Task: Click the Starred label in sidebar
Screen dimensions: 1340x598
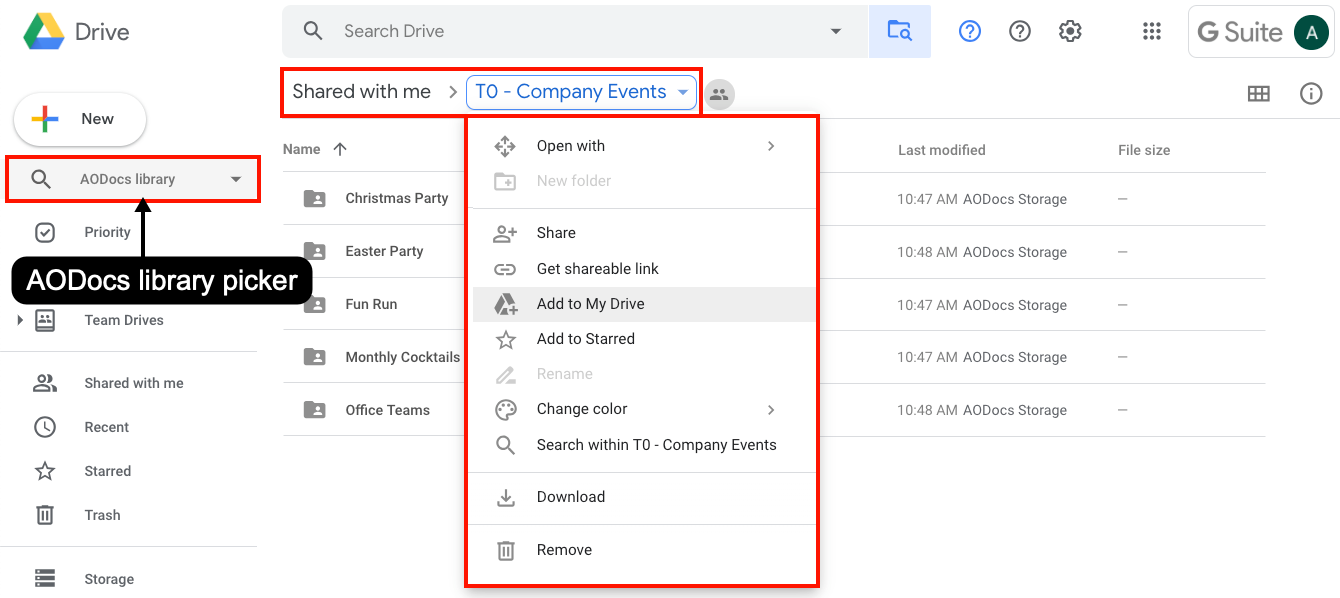Action: (x=108, y=471)
